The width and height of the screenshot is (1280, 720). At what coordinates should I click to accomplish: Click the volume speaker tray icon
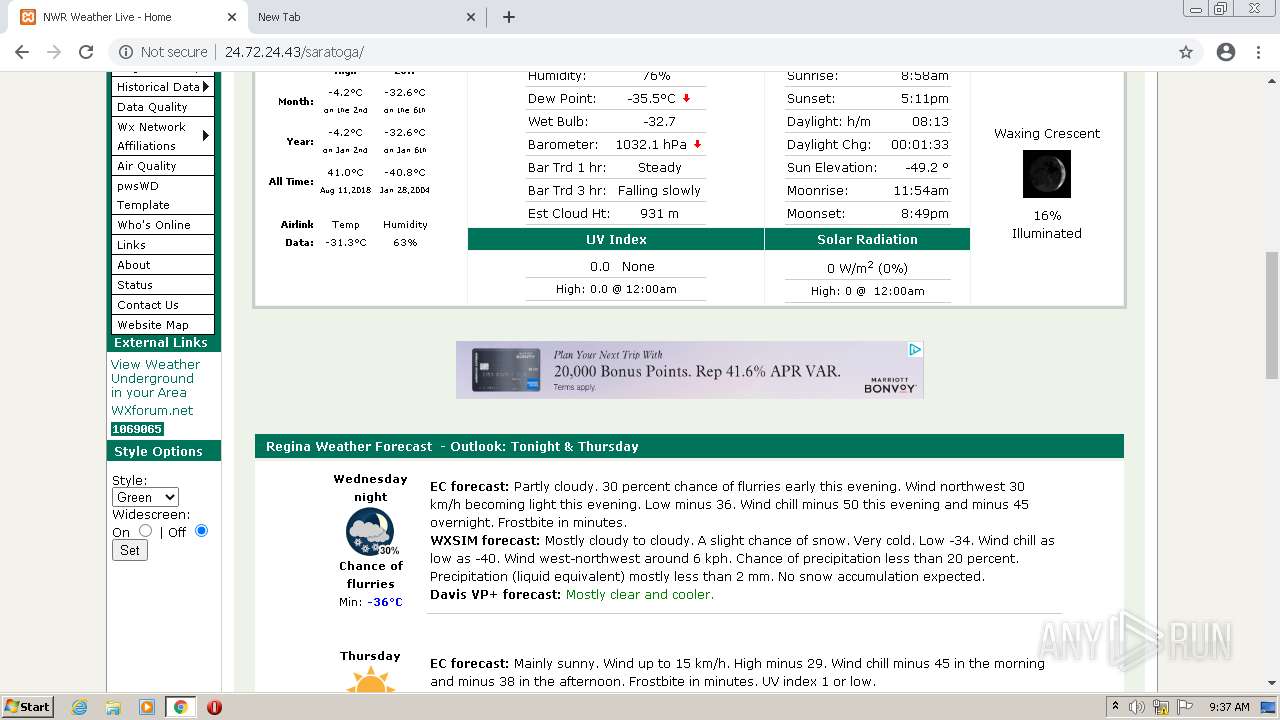click(1137, 707)
